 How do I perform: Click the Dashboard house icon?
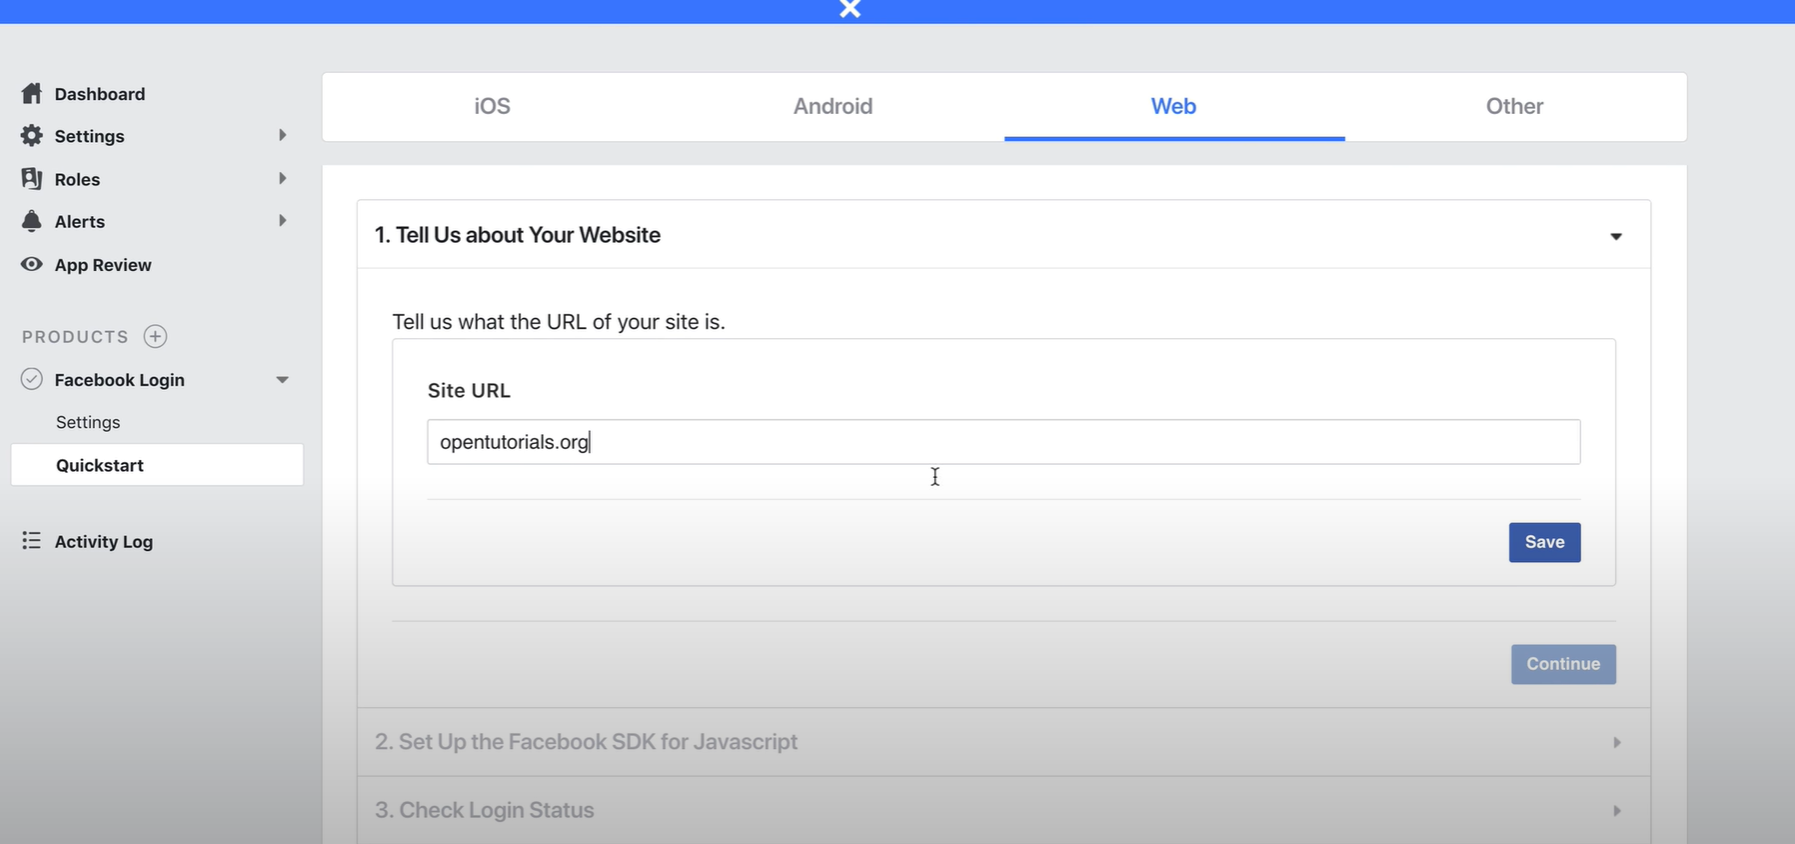32,93
